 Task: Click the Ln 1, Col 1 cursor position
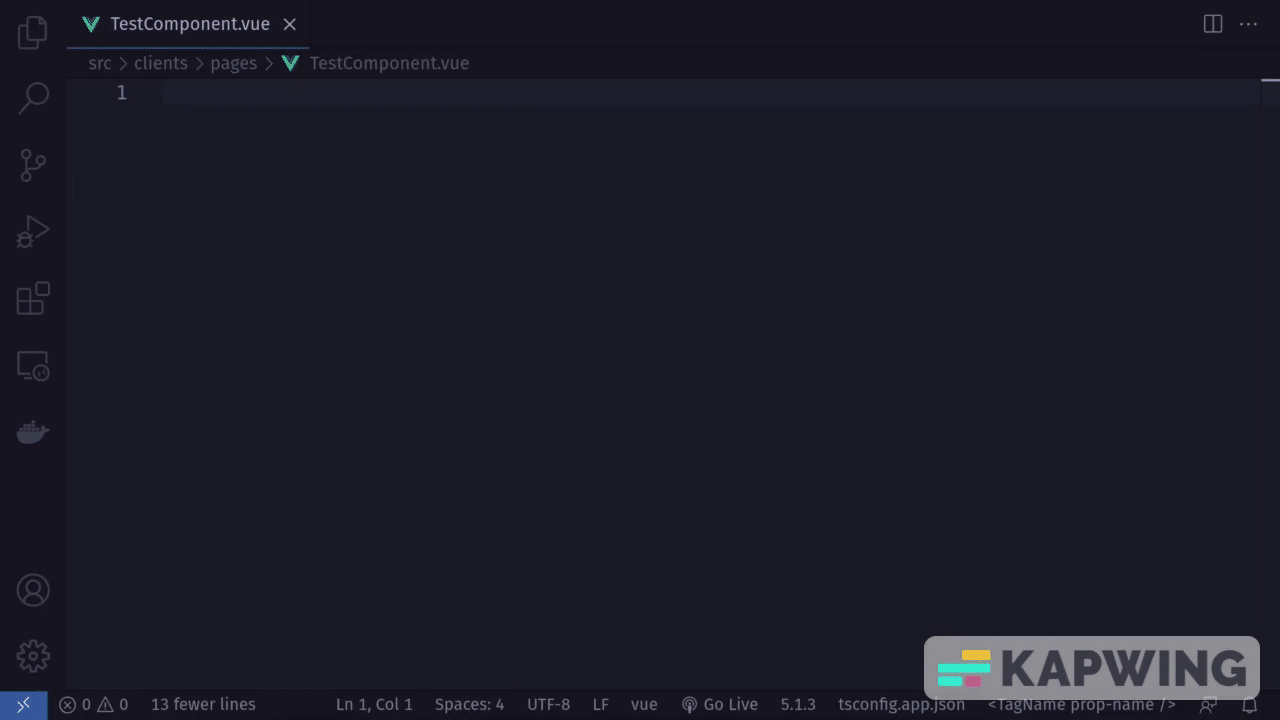point(374,704)
